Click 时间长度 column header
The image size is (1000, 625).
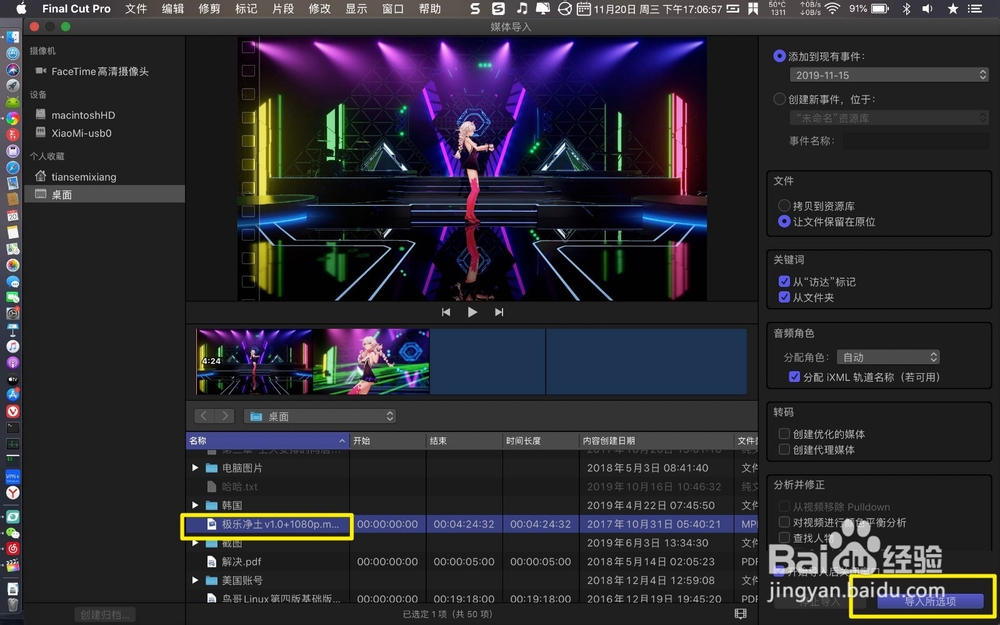(x=541, y=441)
